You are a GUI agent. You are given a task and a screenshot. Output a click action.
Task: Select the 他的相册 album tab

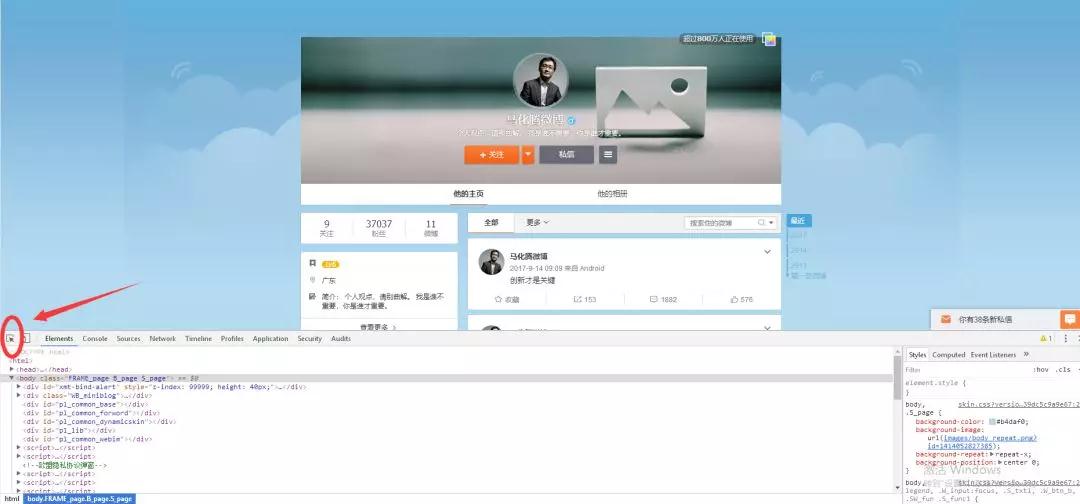pyautogui.click(x=612, y=194)
